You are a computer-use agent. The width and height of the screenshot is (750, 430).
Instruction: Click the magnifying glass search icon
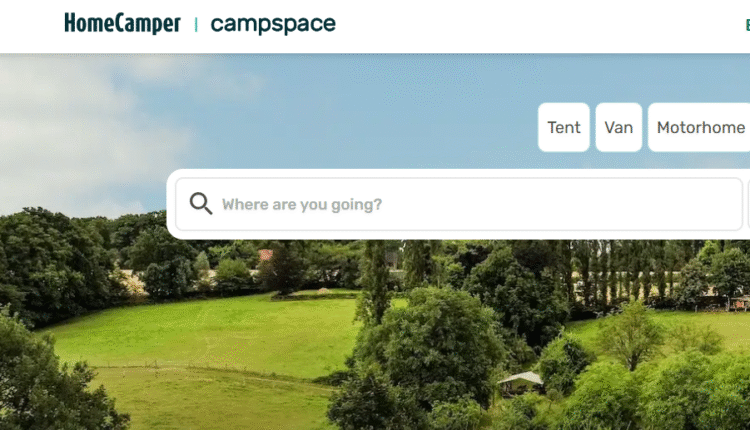coord(201,204)
